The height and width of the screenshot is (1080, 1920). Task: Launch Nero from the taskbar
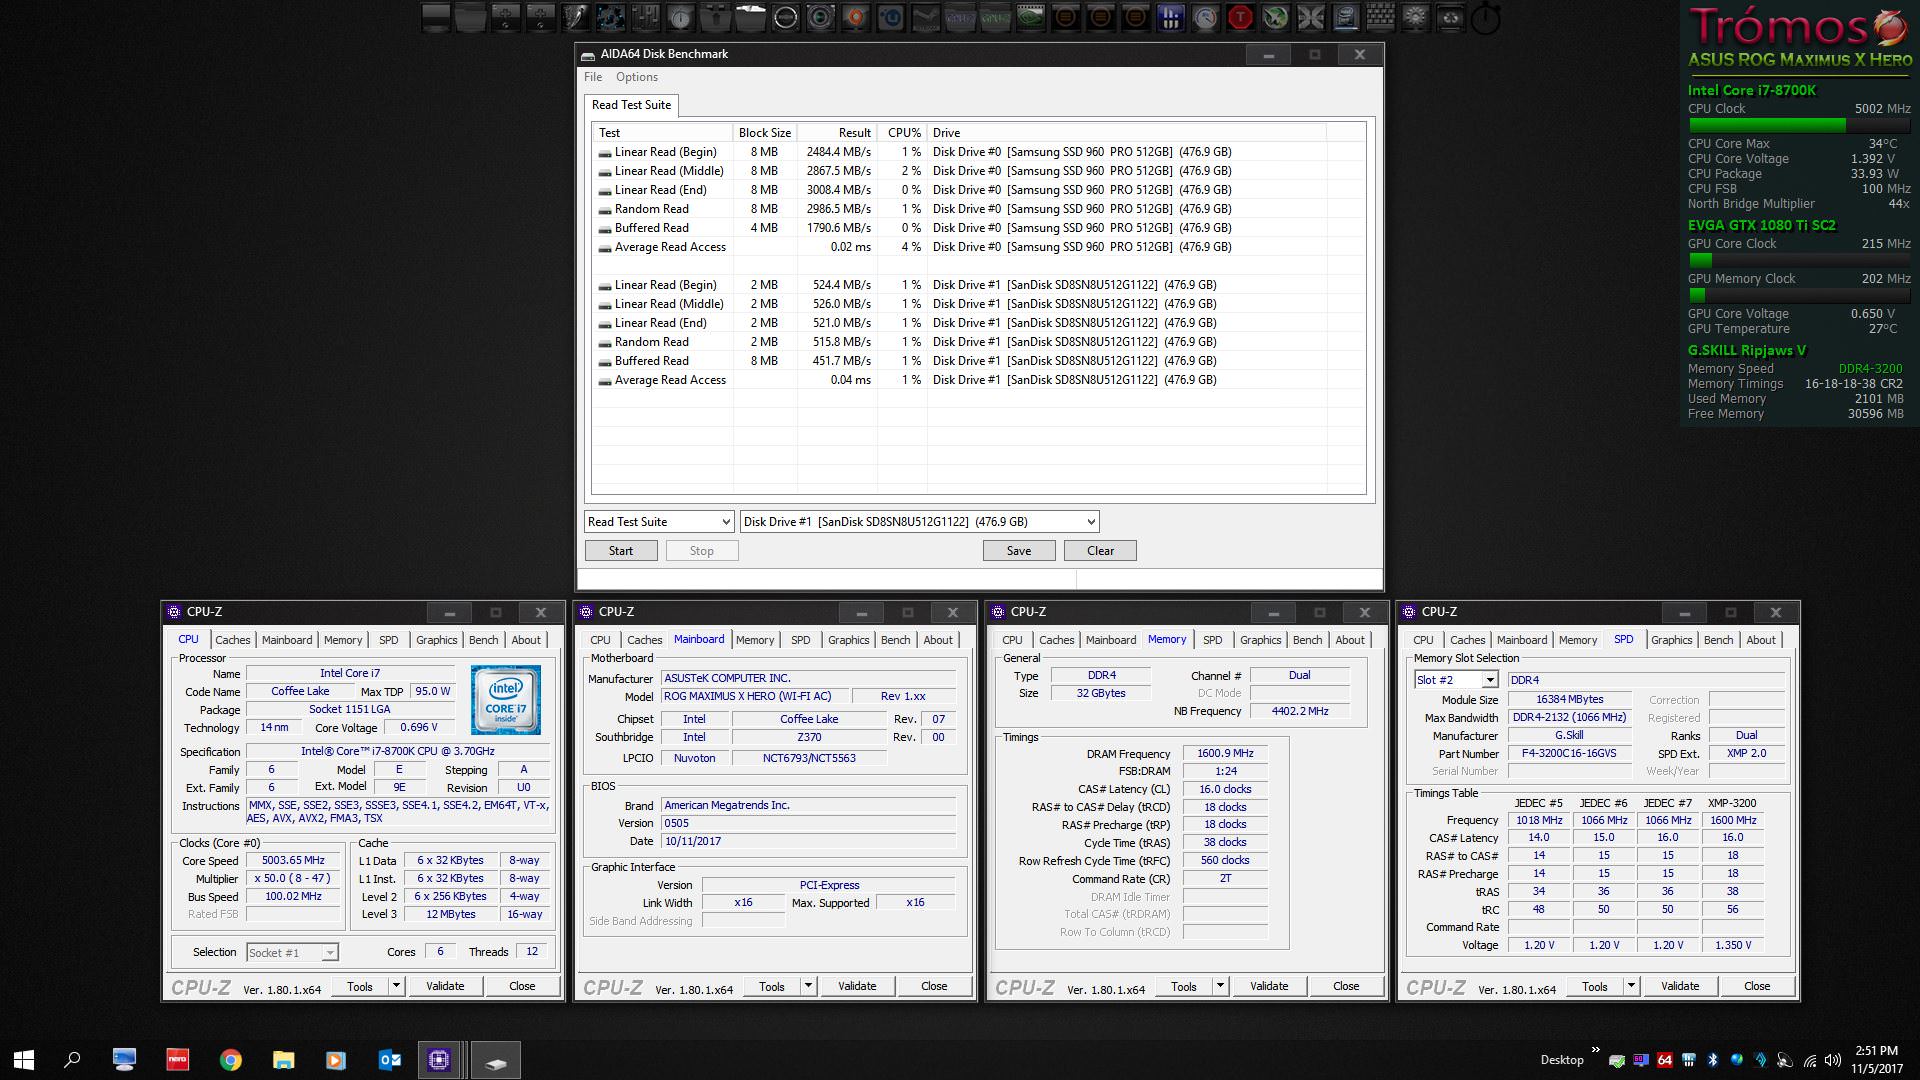point(177,1060)
